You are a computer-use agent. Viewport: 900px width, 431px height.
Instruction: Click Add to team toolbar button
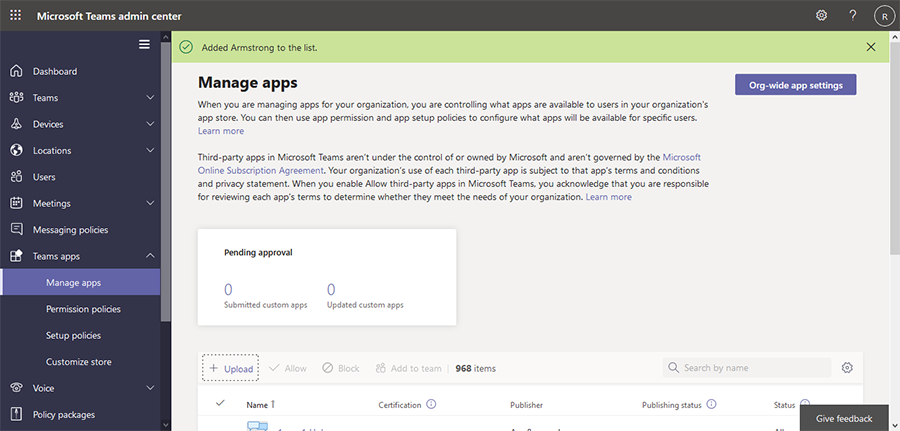(x=408, y=368)
